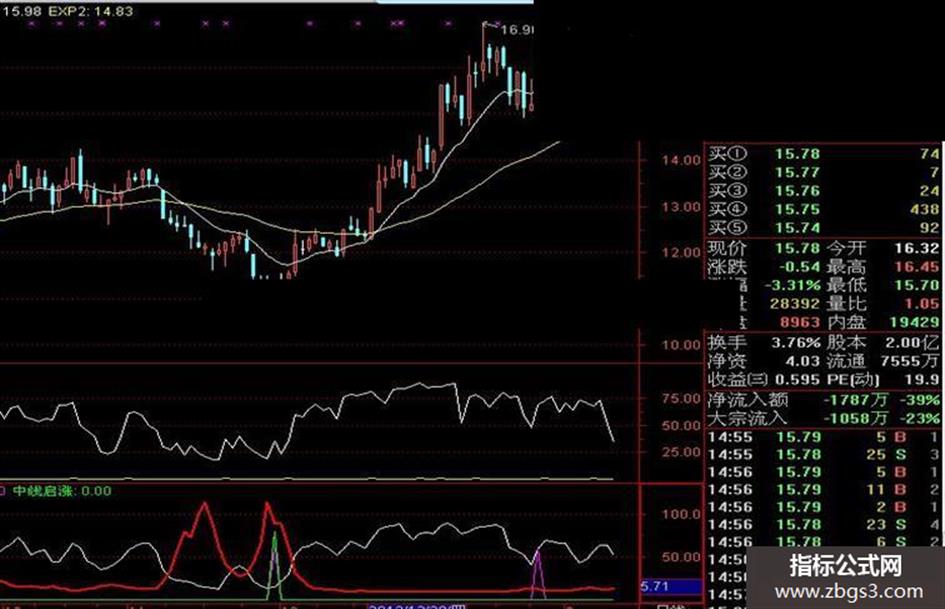Click the 买③ bid price 15.76
The height and width of the screenshot is (609, 945).
797,191
